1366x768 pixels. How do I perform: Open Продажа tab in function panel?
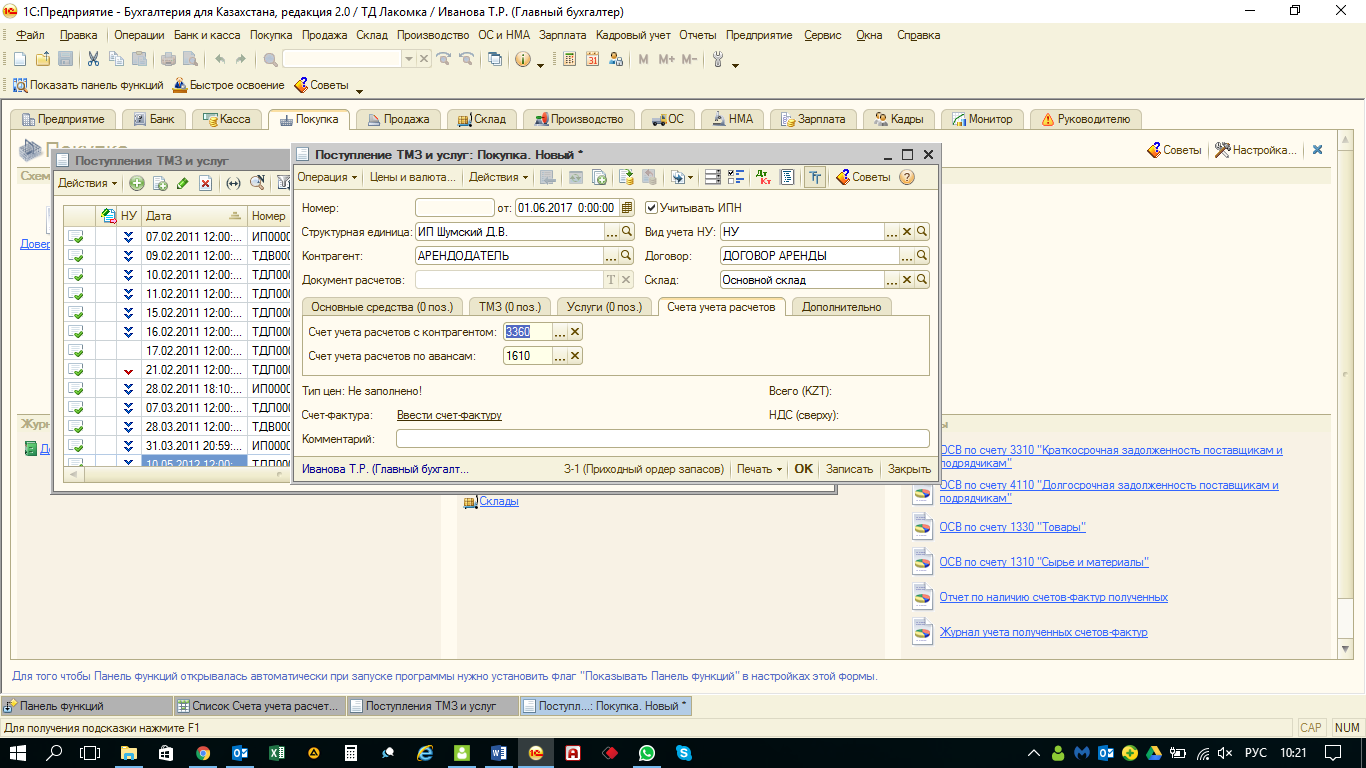(398, 119)
